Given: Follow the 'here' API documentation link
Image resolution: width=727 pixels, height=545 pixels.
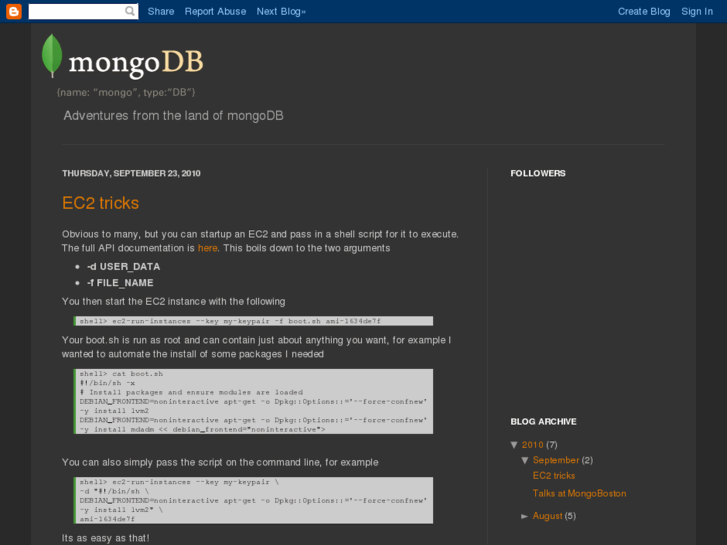Looking at the screenshot, I should pos(207,248).
